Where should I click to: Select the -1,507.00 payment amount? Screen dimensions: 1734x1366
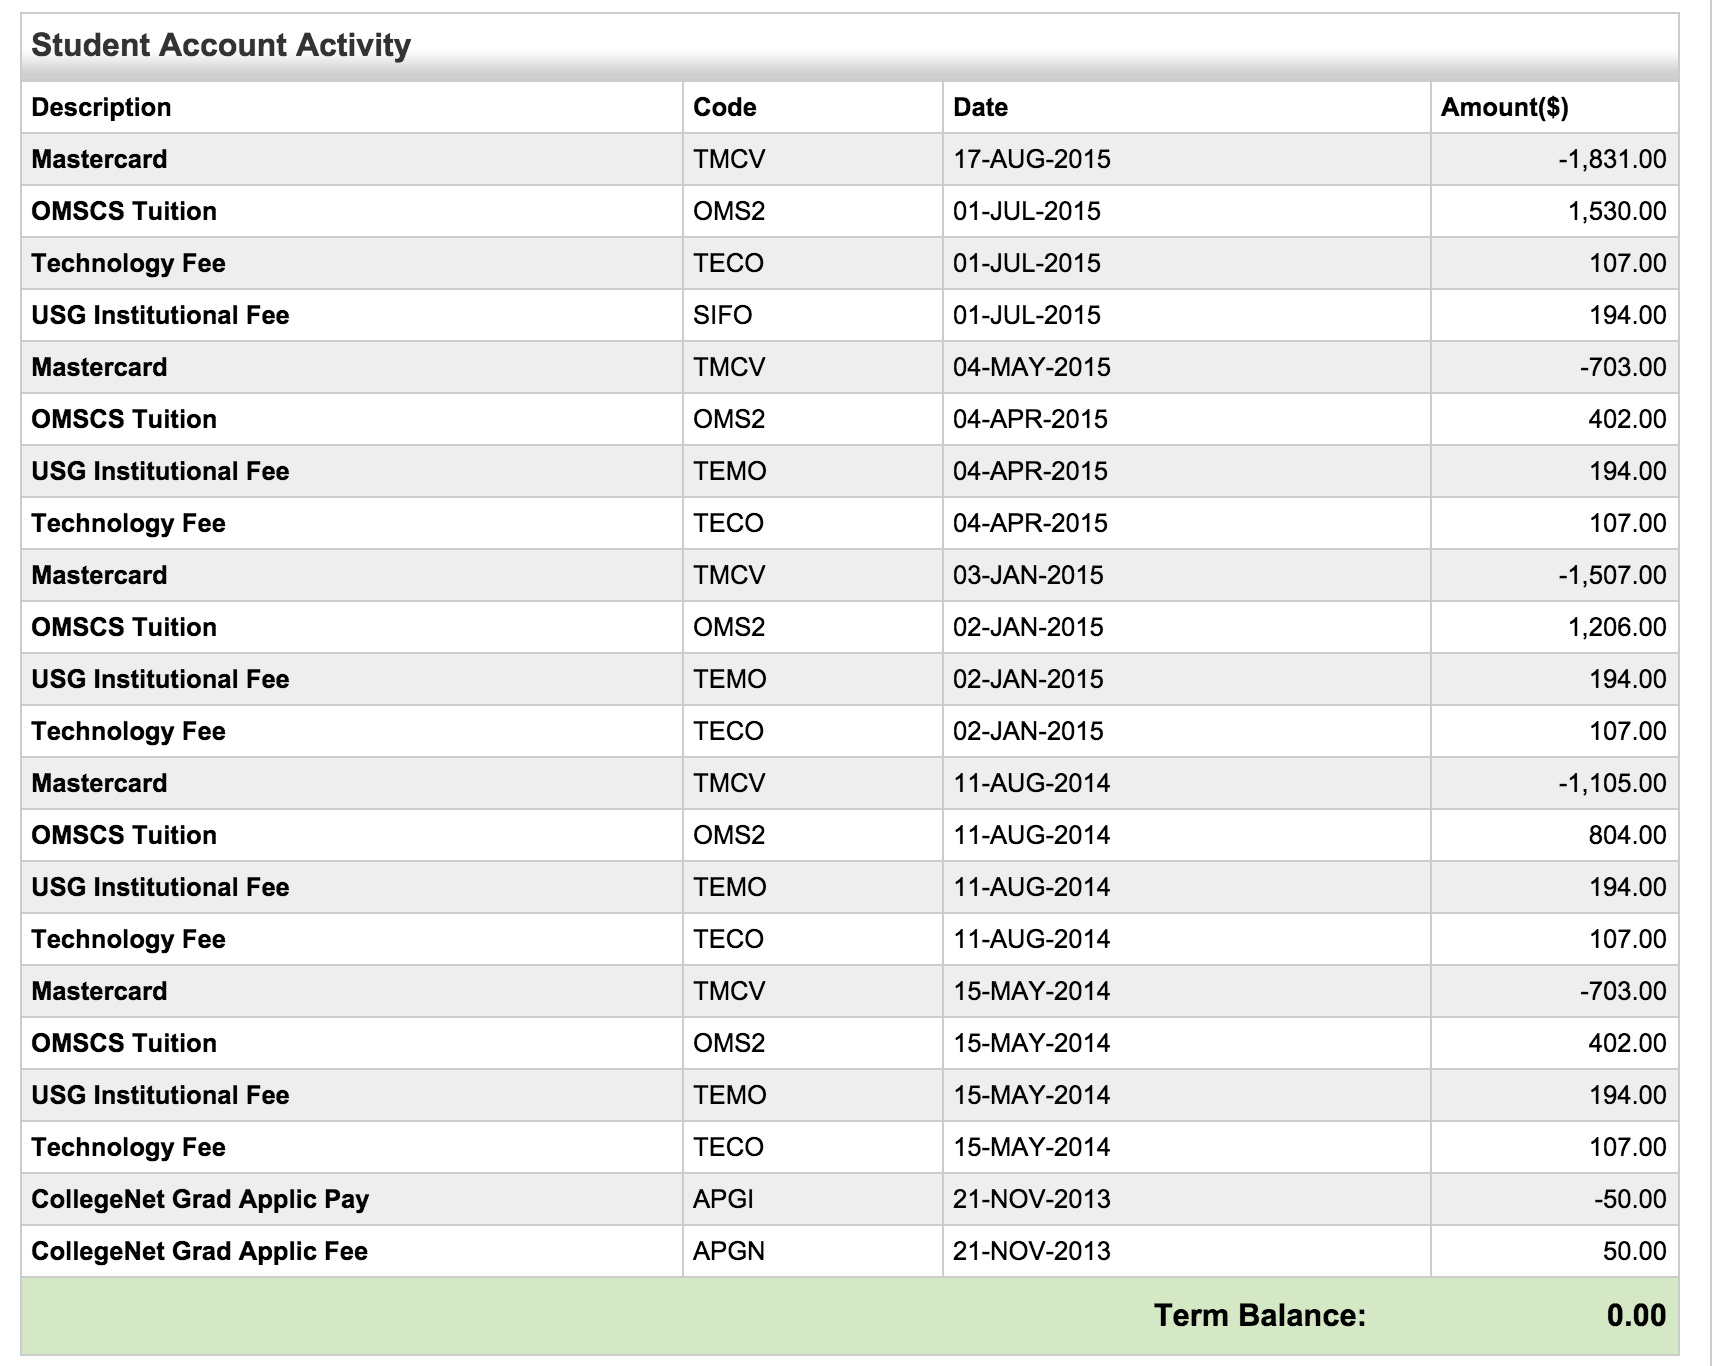(x=1612, y=575)
